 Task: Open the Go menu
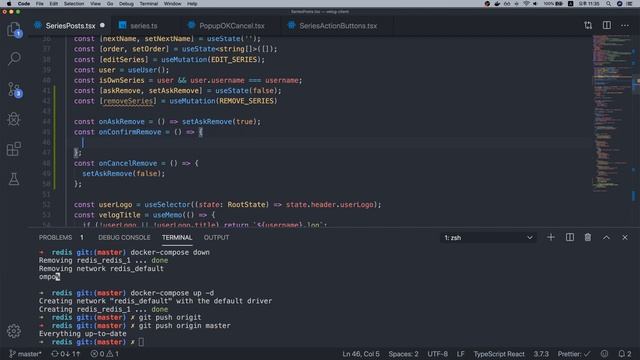(x=110, y=4)
